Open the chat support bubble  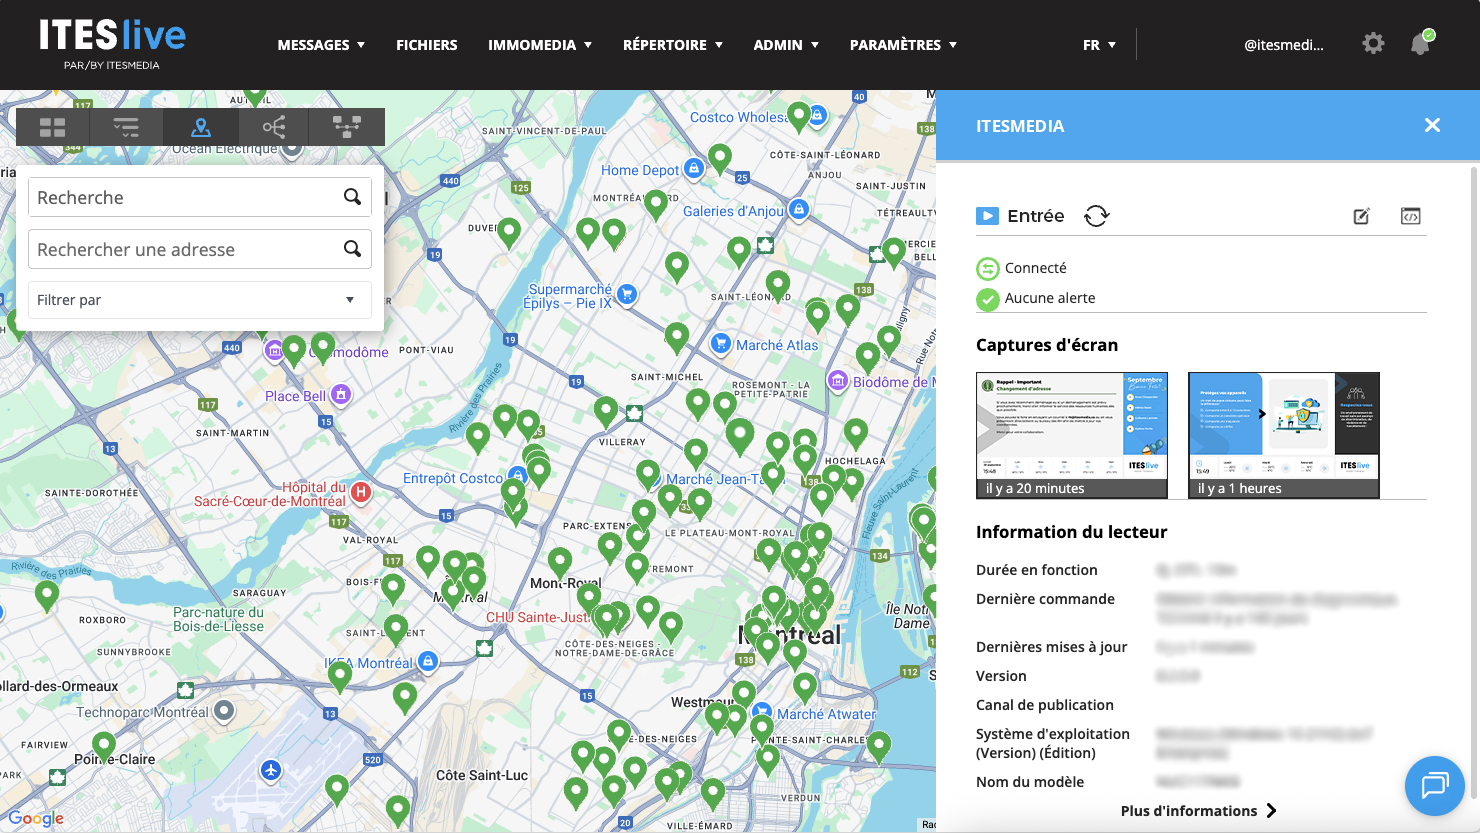(1434, 785)
